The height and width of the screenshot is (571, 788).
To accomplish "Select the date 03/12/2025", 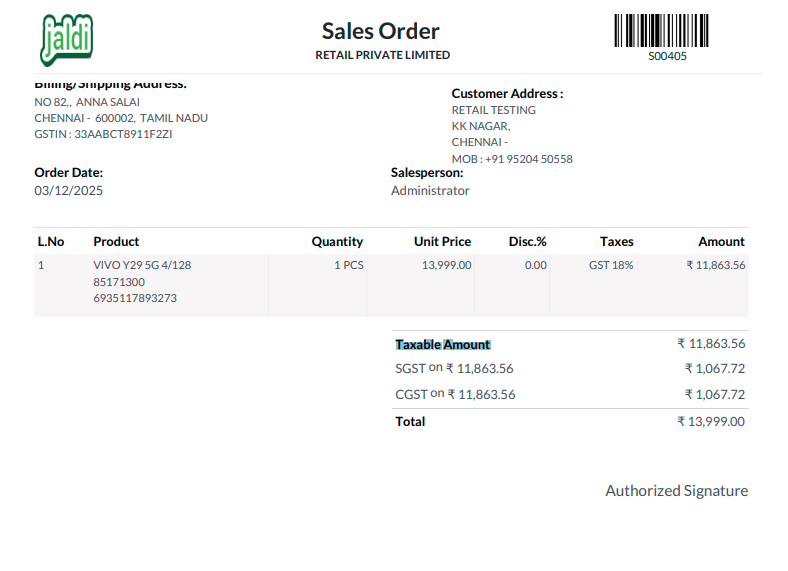I will [x=68, y=191].
